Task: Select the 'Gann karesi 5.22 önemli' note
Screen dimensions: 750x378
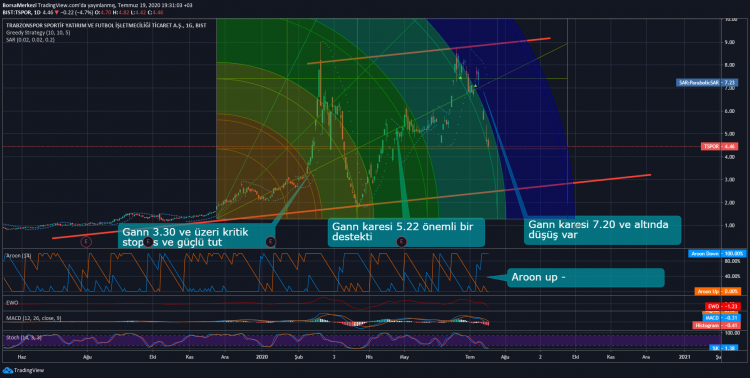Action: 406,232
